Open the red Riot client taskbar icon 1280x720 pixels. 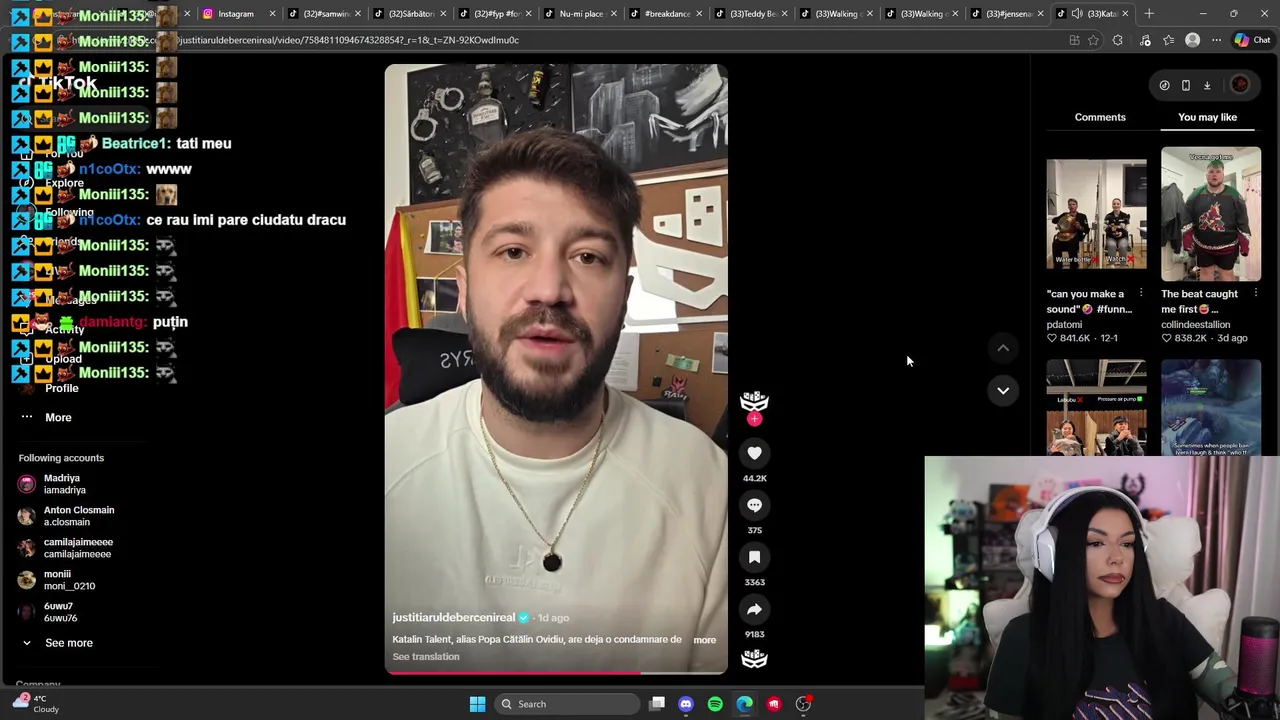pyautogui.click(x=774, y=704)
